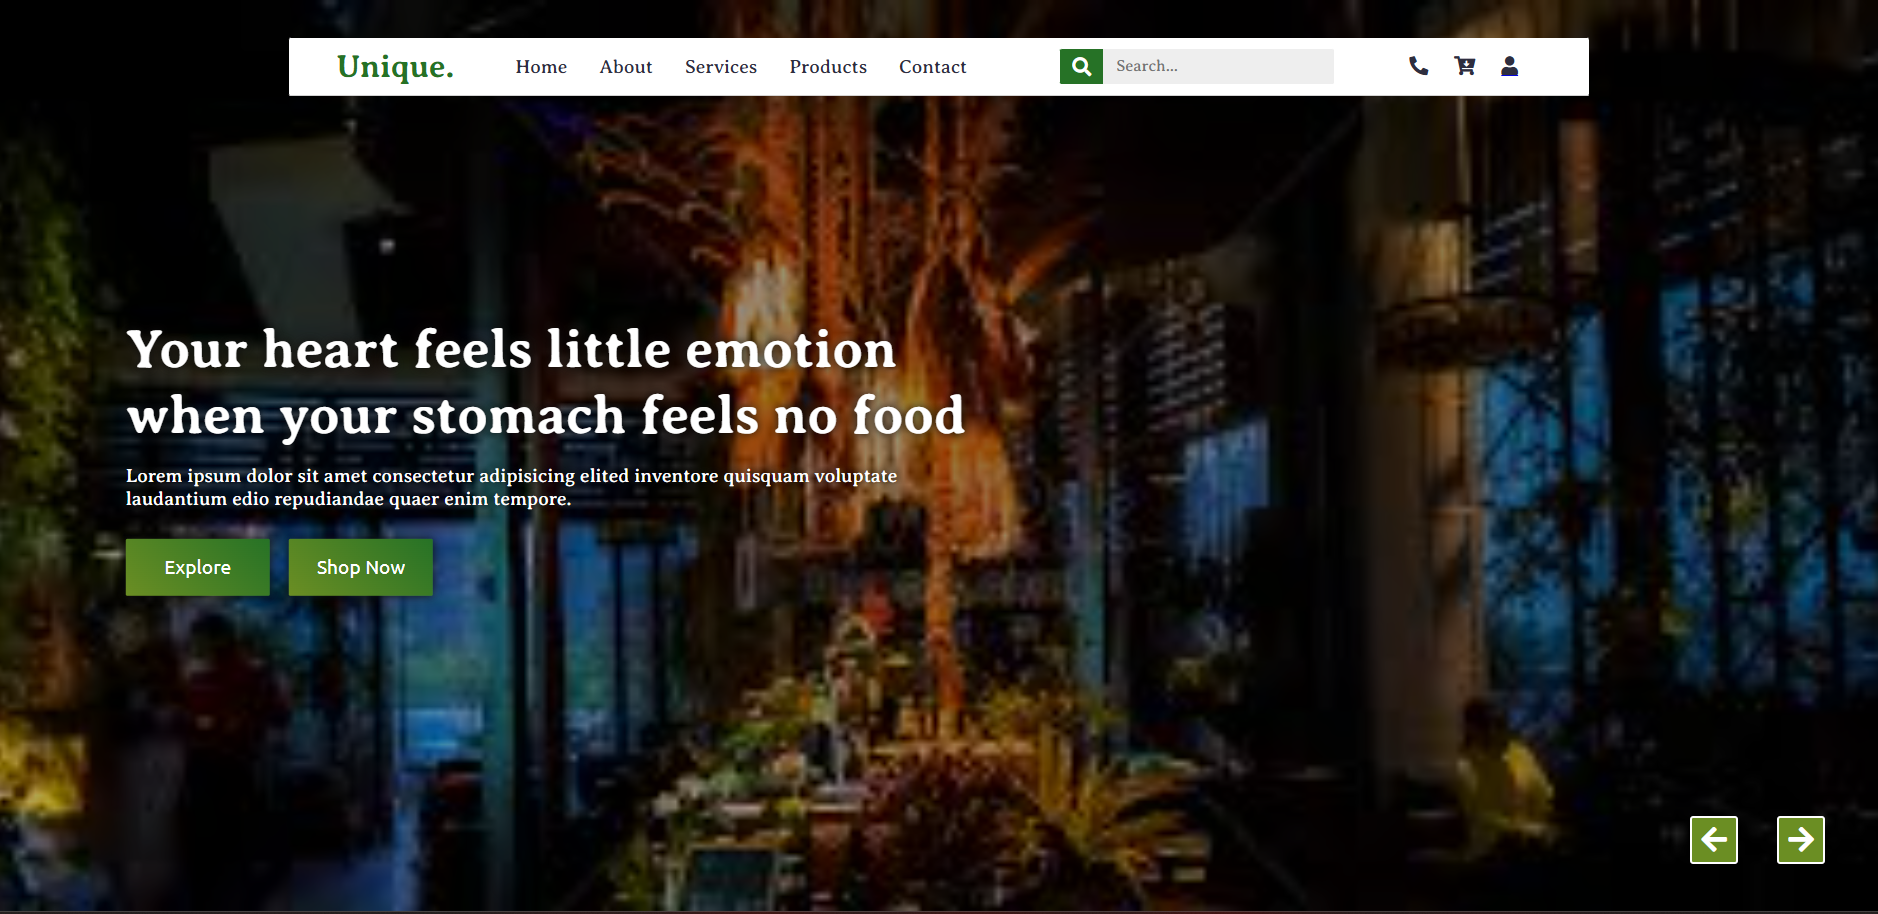Open the shopping cart icon
Image resolution: width=1878 pixels, height=914 pixels.
(1465, 66)
